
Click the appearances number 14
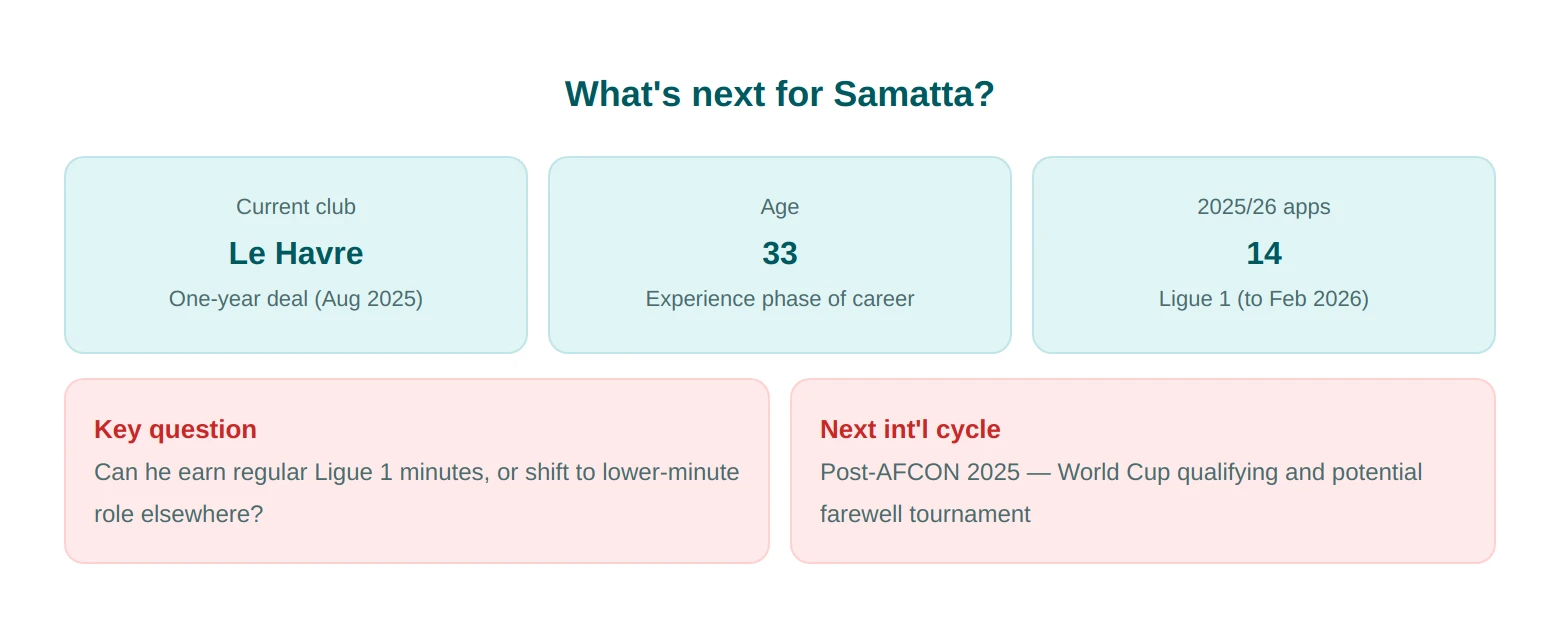click(x=1264, y=253)
